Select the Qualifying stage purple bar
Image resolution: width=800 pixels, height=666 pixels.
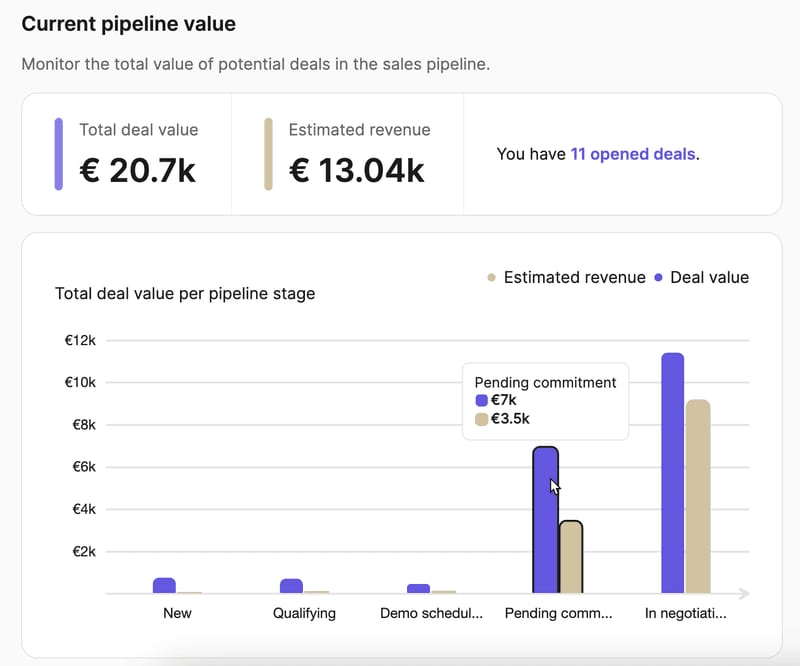tap(291, 586)
